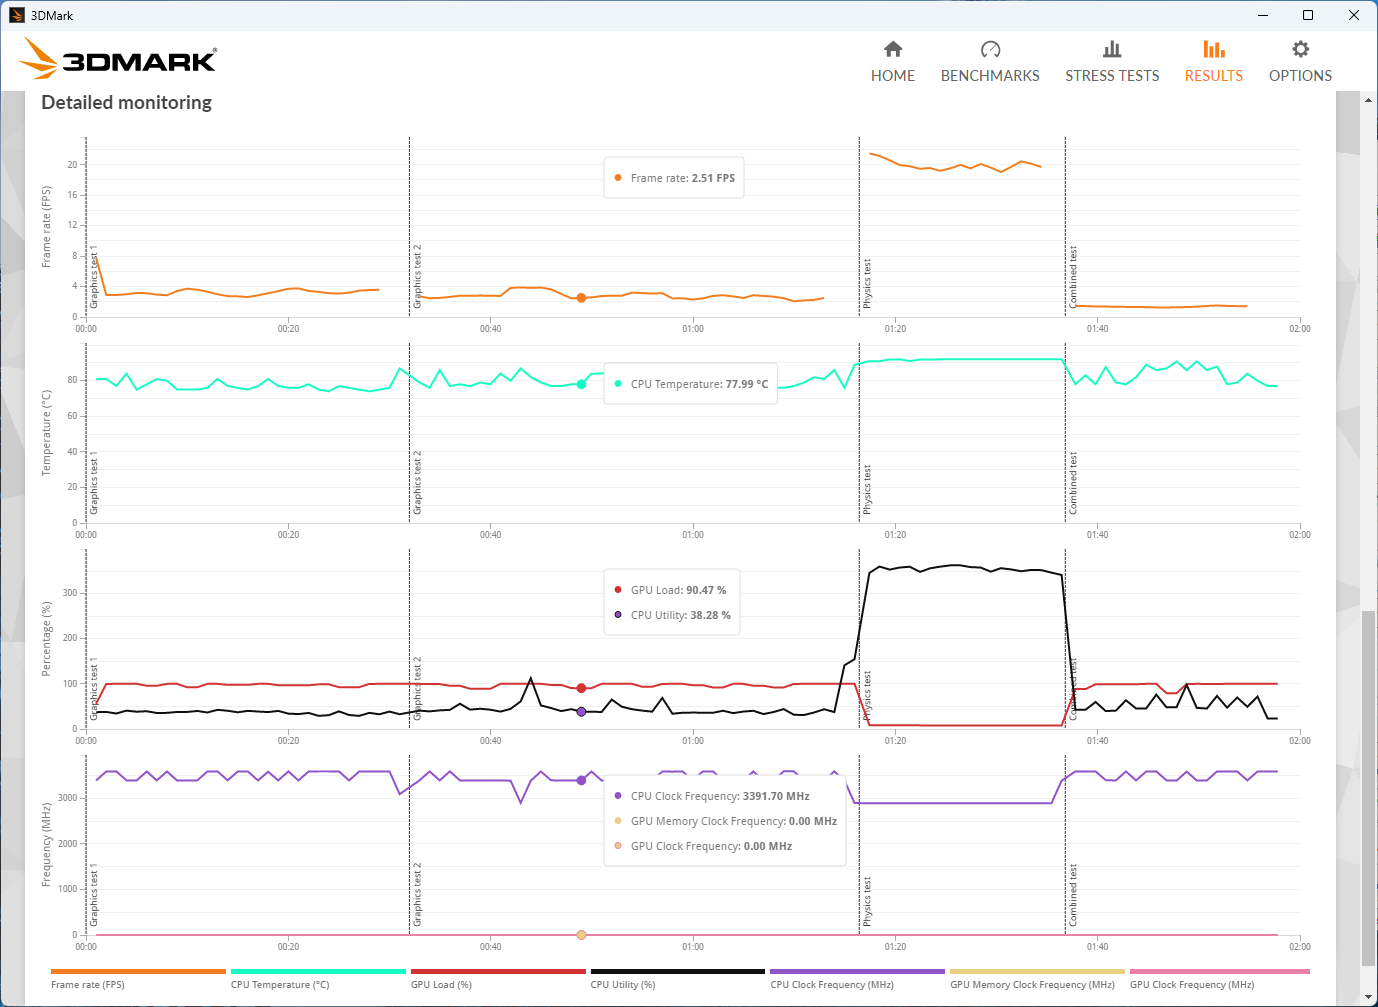Click the scroll down arrow

click(1368, 997)
